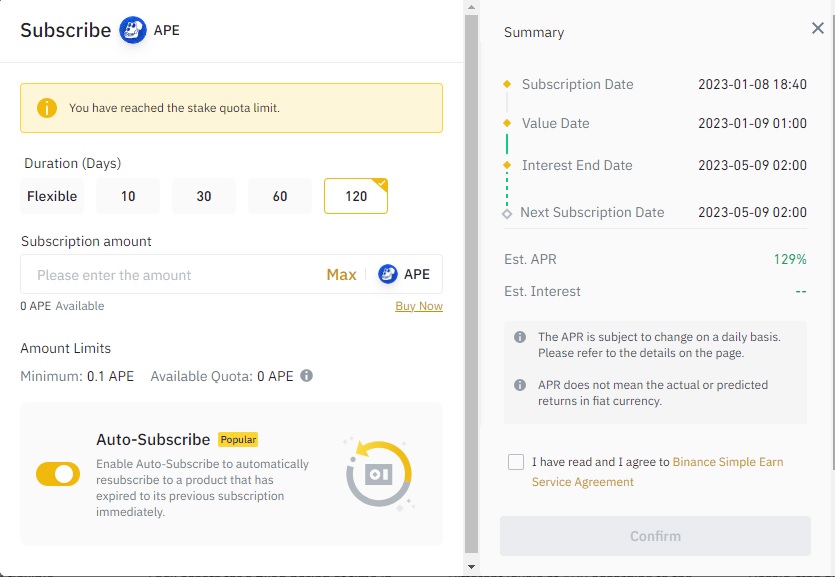Select the 10 days duration
The width and height of the screenshot is (835, 577).
click(x=128, y=196)
